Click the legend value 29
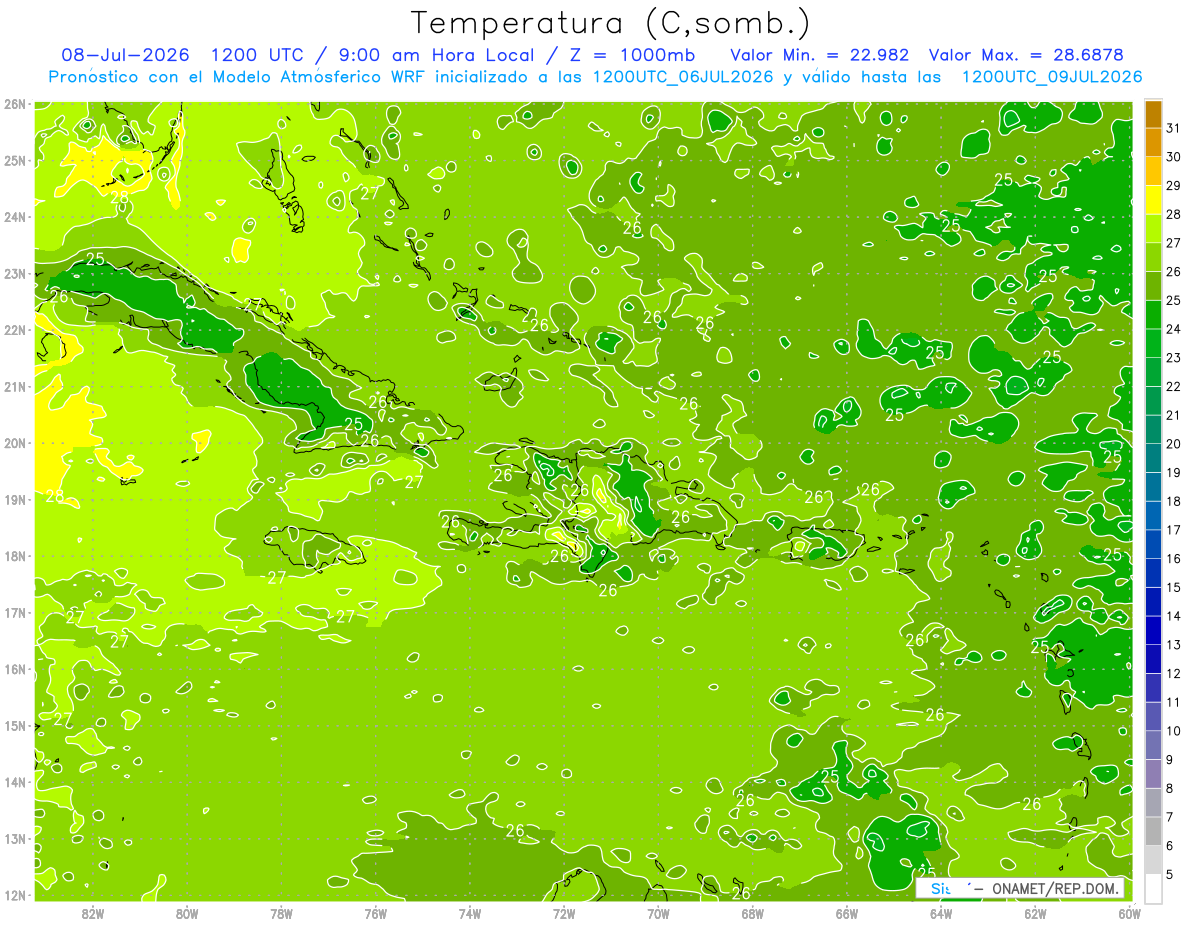 (x=1174, y=186)
